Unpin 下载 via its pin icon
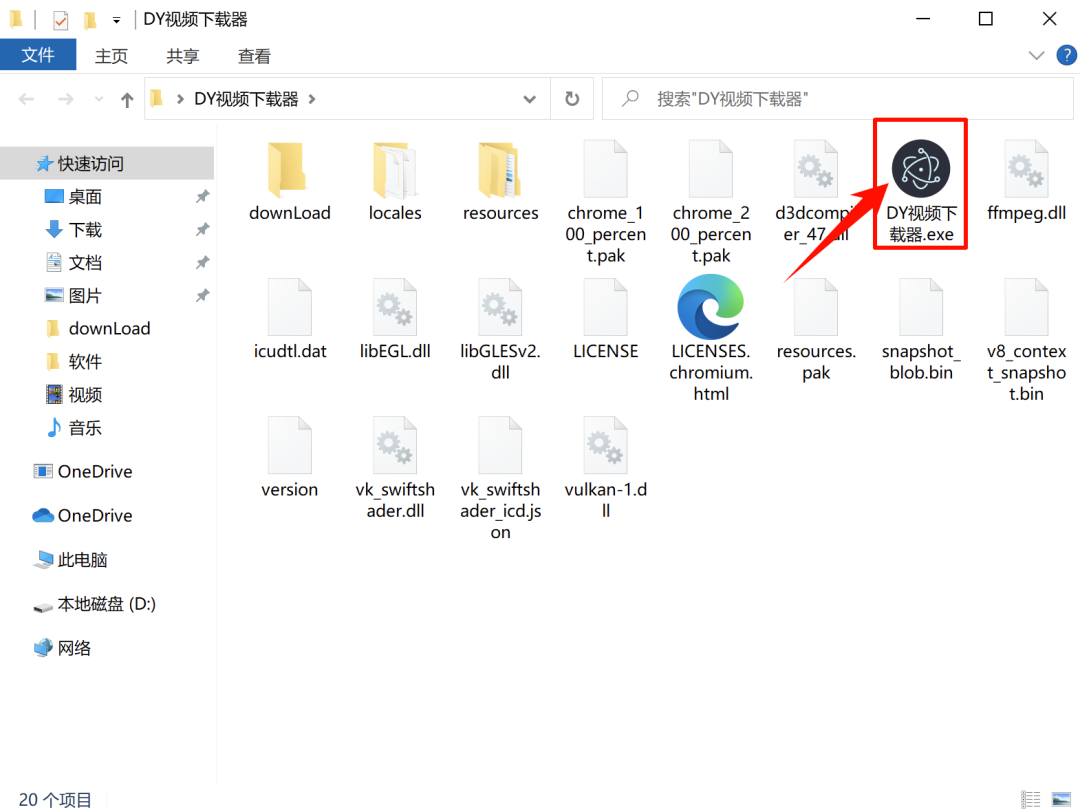The height and width of the screenshot is (812, 1080). [202, 230]
